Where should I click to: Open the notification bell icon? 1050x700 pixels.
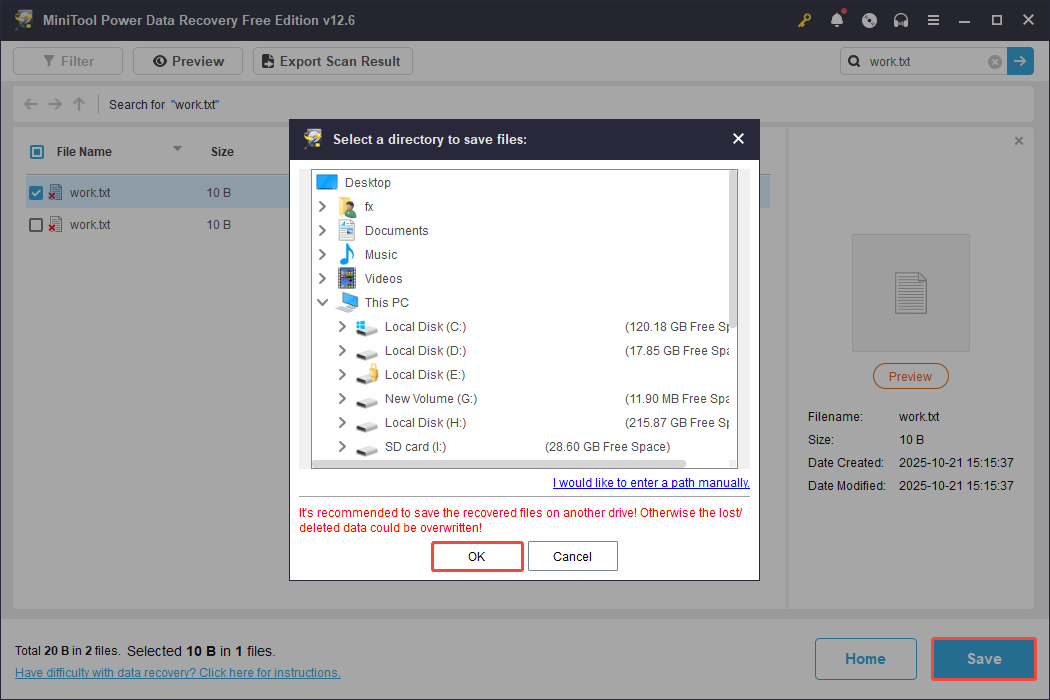tap(837, 20)
